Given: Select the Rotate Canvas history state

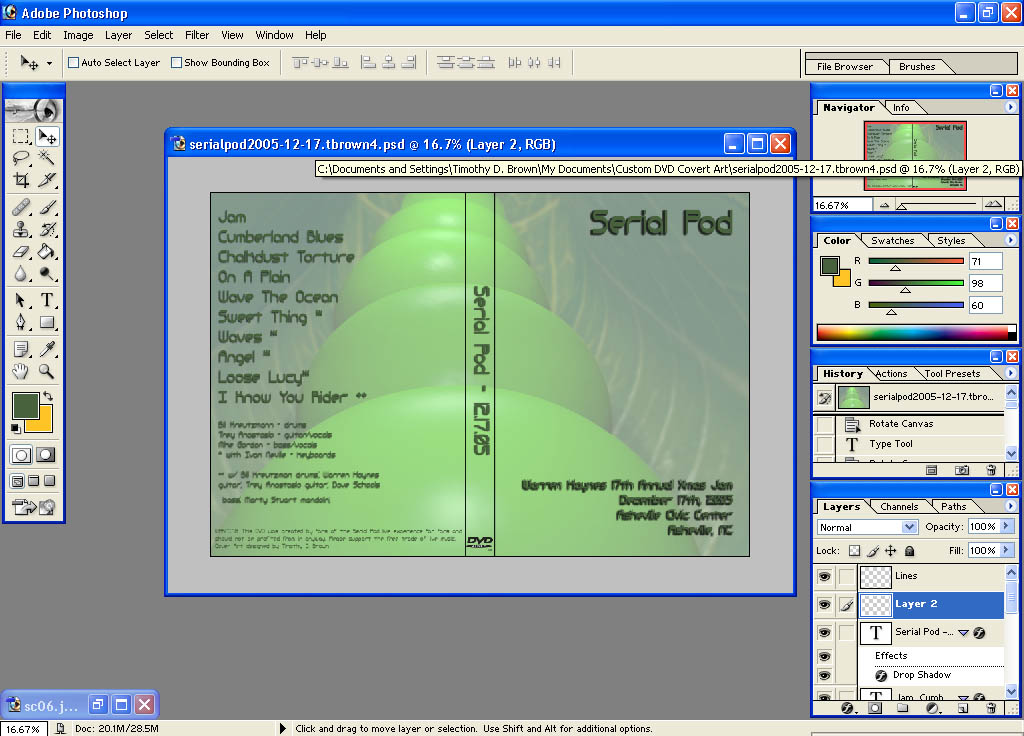Looking at the screenshot, I should 900,424.
